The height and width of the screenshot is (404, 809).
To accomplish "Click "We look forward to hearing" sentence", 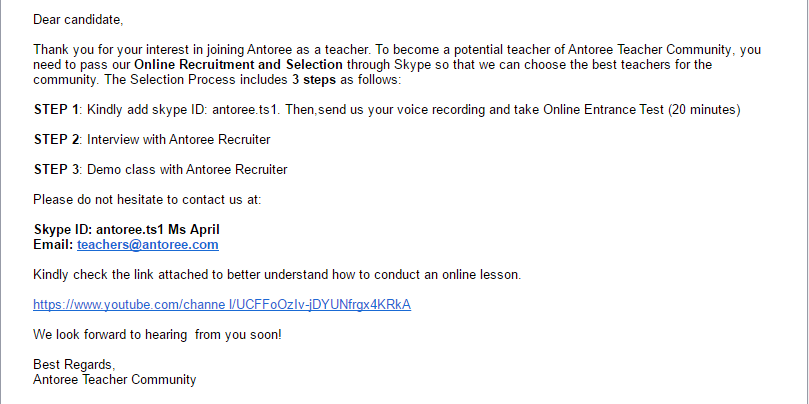I will pyautogui.click(x=157, y=334).
